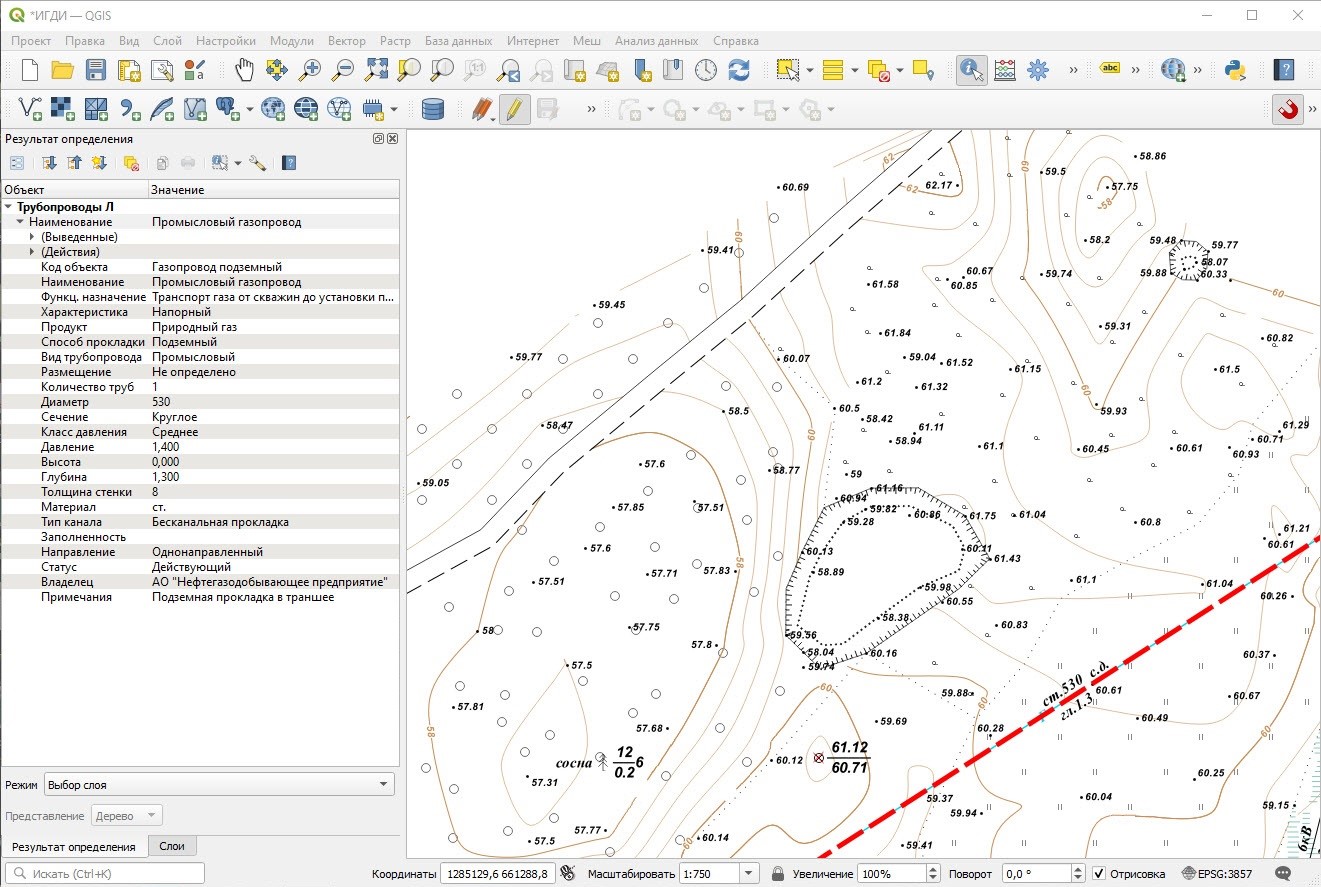Refresh the map canvas
1321x887 pixels.
point(739,70)
